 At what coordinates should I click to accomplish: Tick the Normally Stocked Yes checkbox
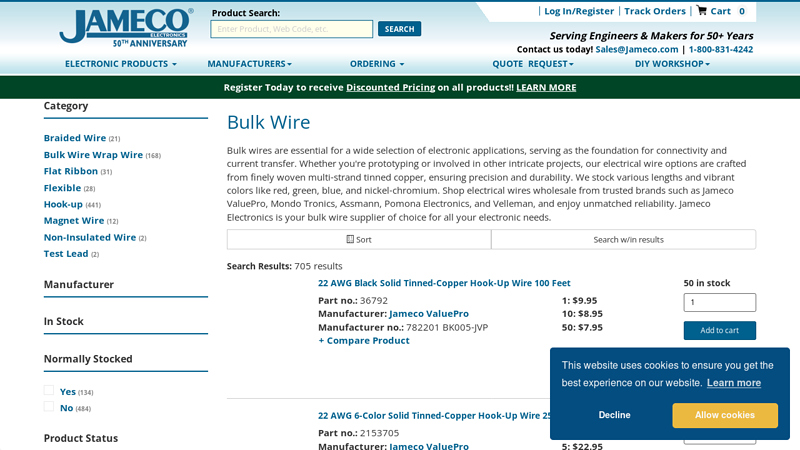[49, 391]
